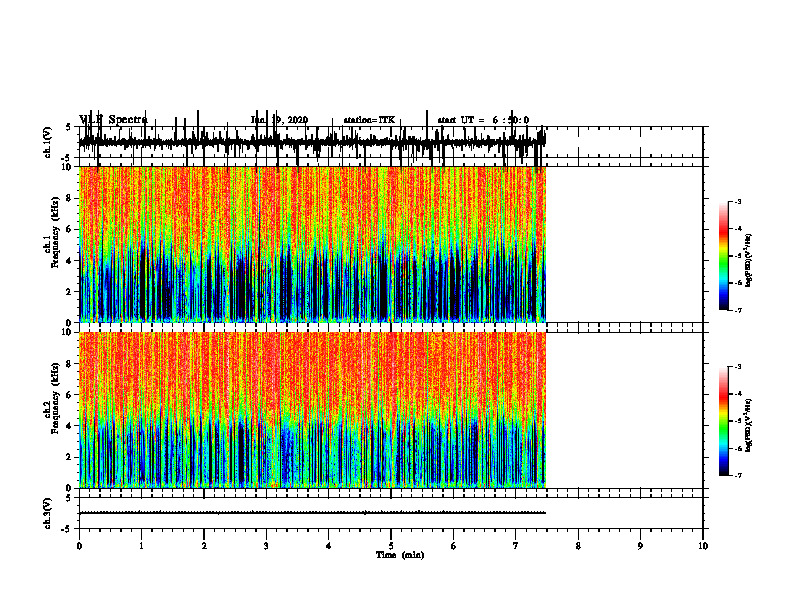
Task: Click the ch.2 spectrogram color scale bar
Action: point(724,421)
